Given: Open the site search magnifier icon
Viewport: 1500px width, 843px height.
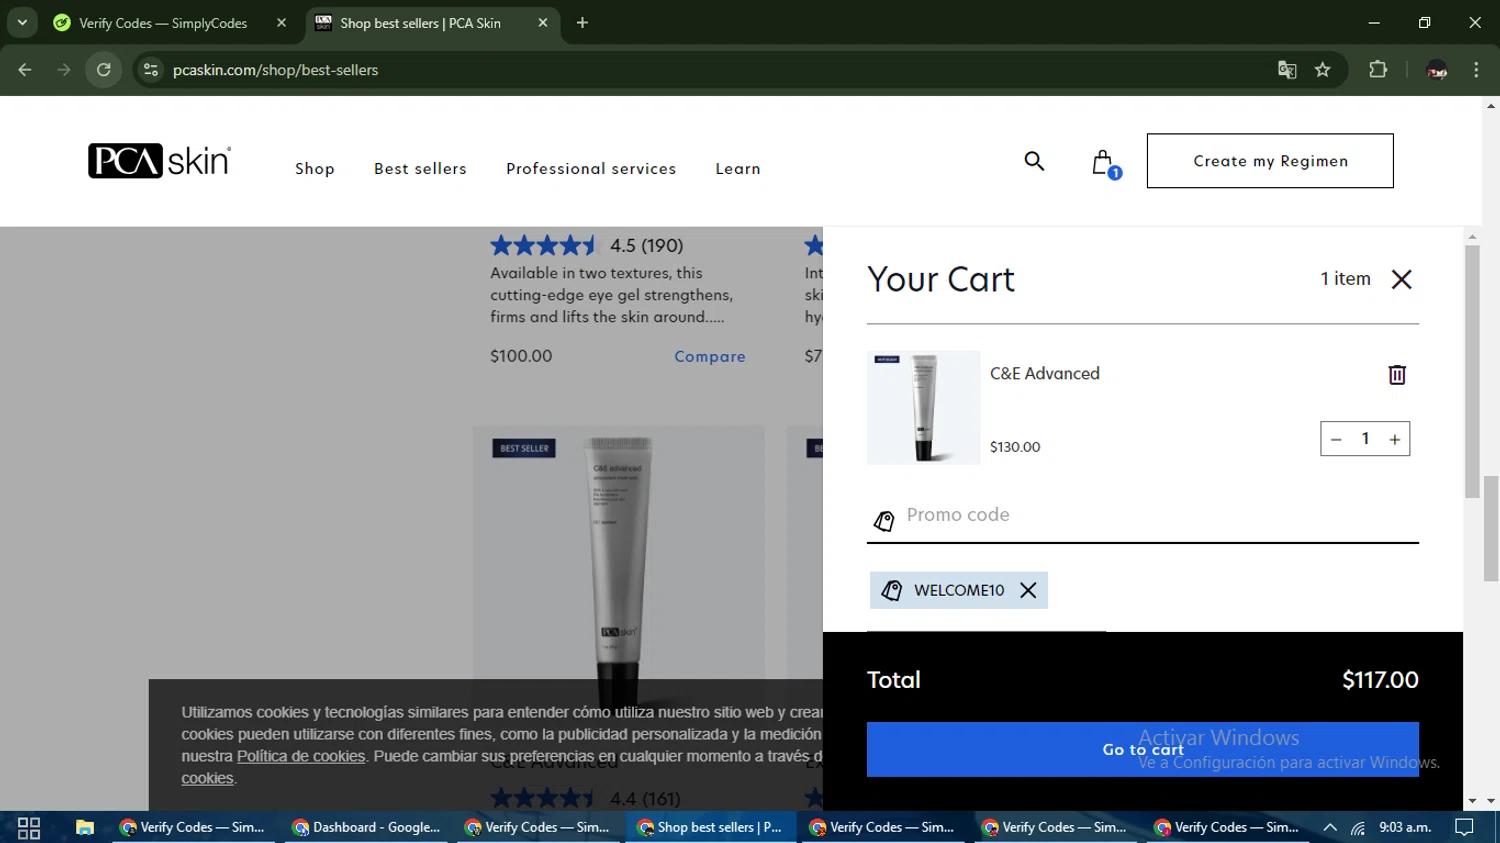Looking at the screenshot, I should point(1034,161).
